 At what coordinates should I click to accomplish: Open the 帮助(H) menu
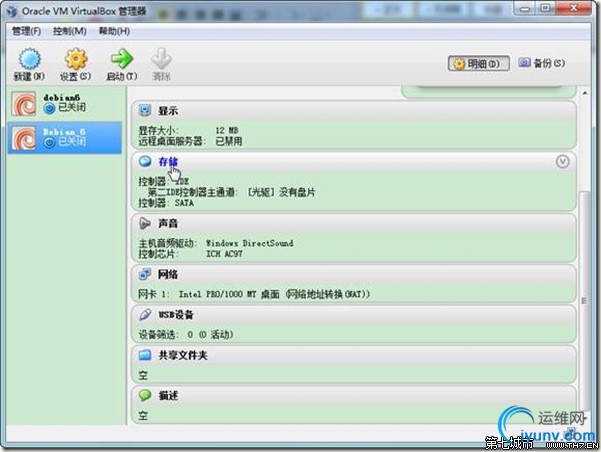pyautogui.click(x=114, y=31)
